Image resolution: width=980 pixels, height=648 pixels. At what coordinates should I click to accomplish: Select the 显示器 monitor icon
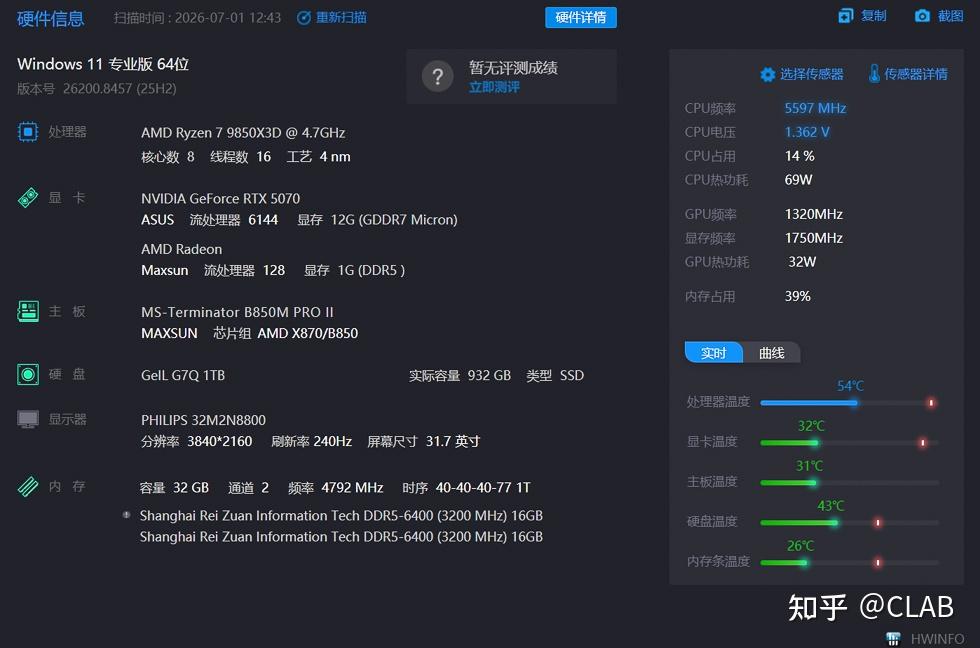(x=28, y=419)
